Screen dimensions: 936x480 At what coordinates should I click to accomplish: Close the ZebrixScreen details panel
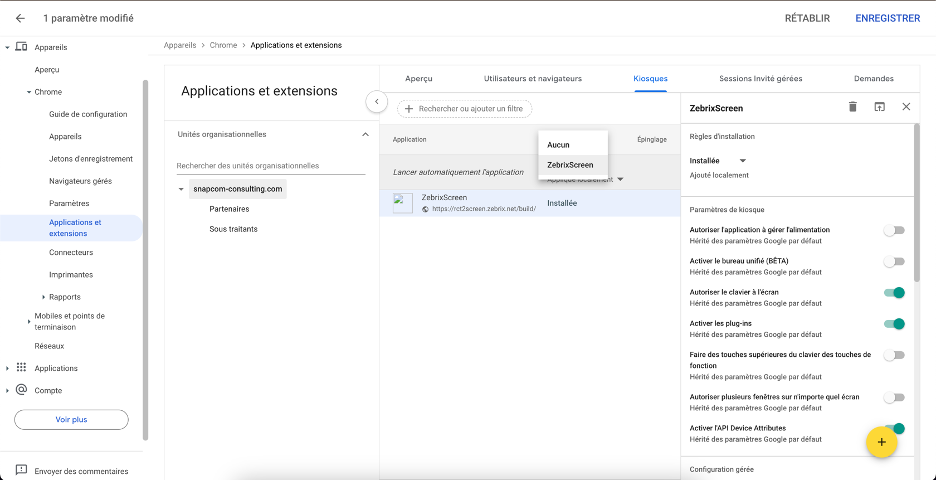906,107
